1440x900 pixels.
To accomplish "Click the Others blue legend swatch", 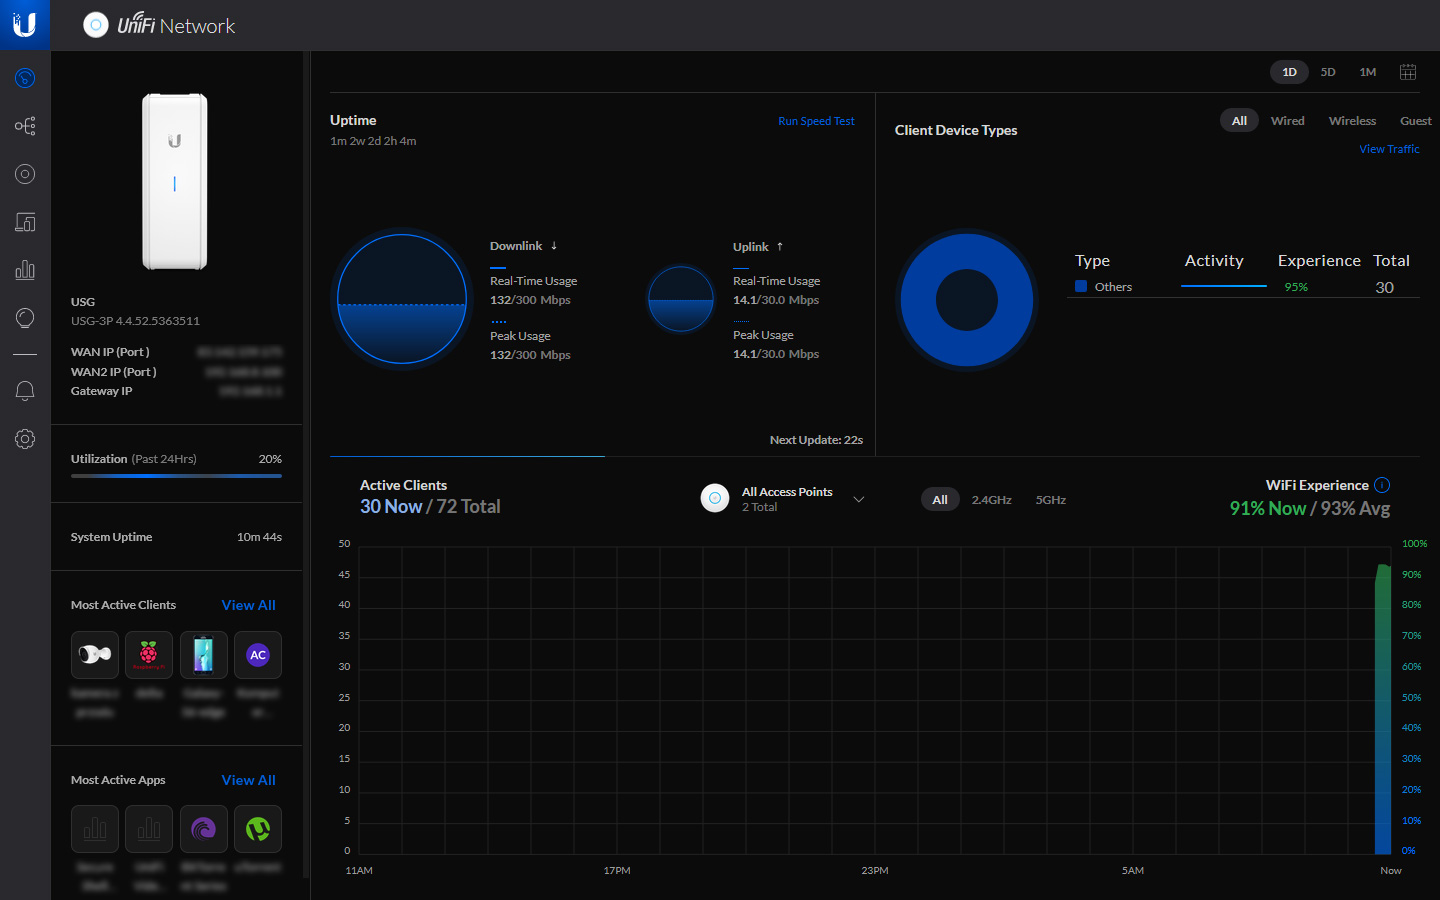I will (x=1081, y=286).
